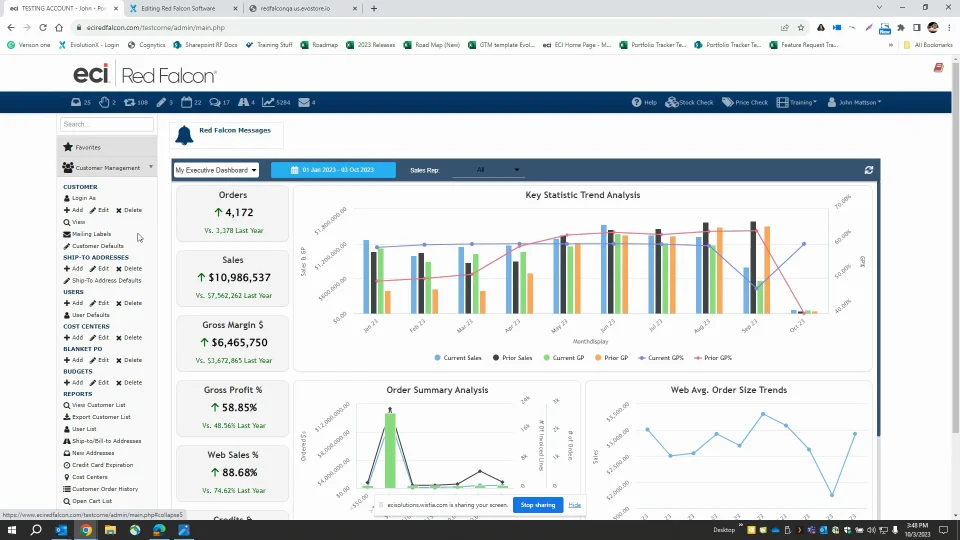This screenshot has width=960, height=540.
Task: Click the sidebar Search input field
Action: 107,124
